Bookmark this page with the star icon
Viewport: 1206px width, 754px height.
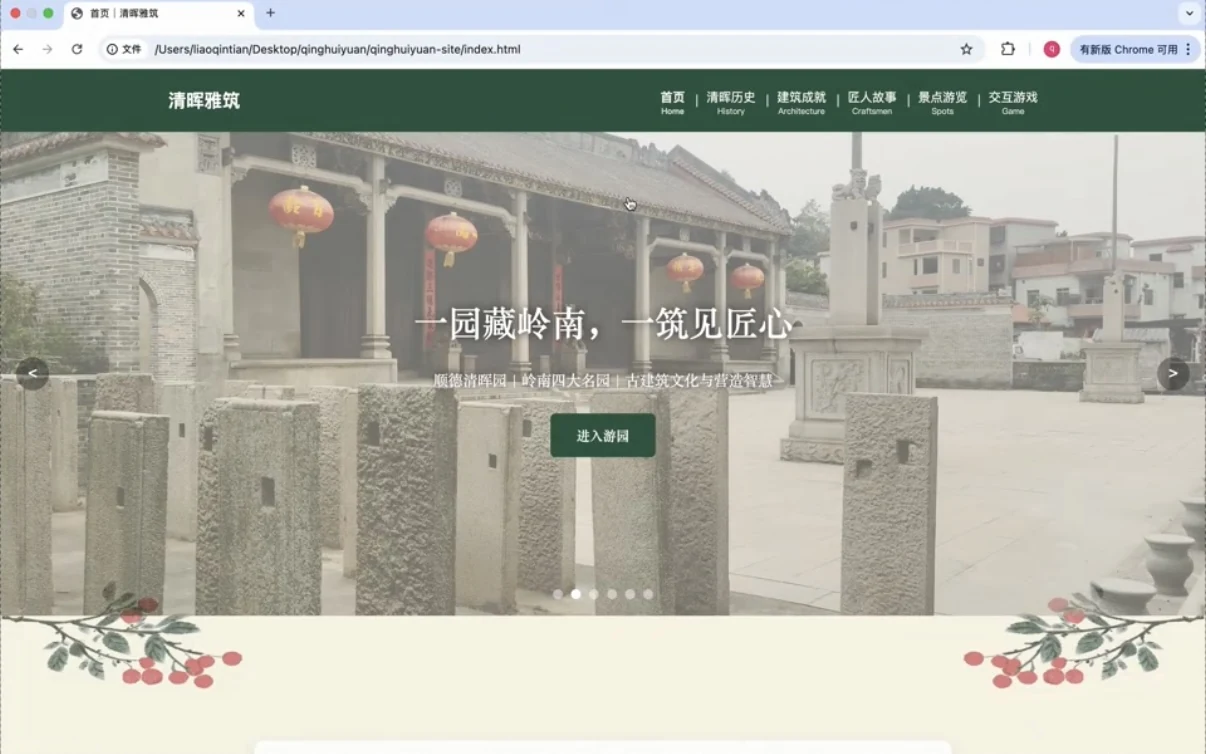(x=966, y=49)
